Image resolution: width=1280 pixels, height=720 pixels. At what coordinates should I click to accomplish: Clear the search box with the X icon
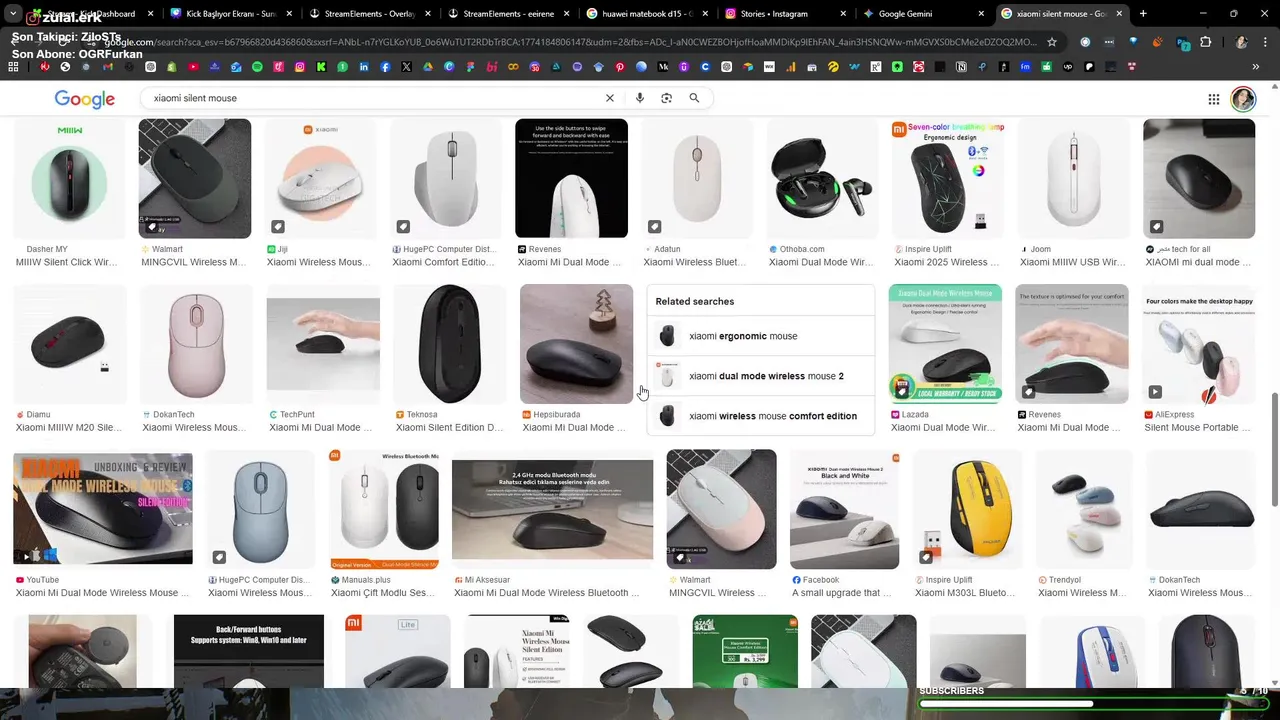click(x=609, y=98)
